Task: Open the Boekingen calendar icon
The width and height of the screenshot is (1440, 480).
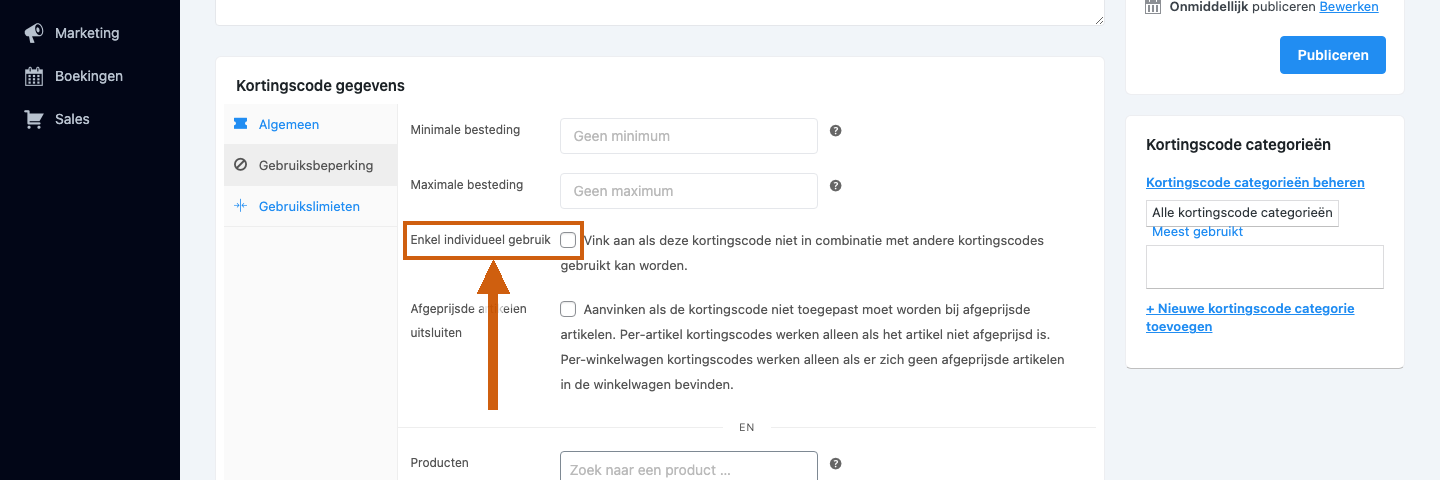Action: (x=34, y=76)
